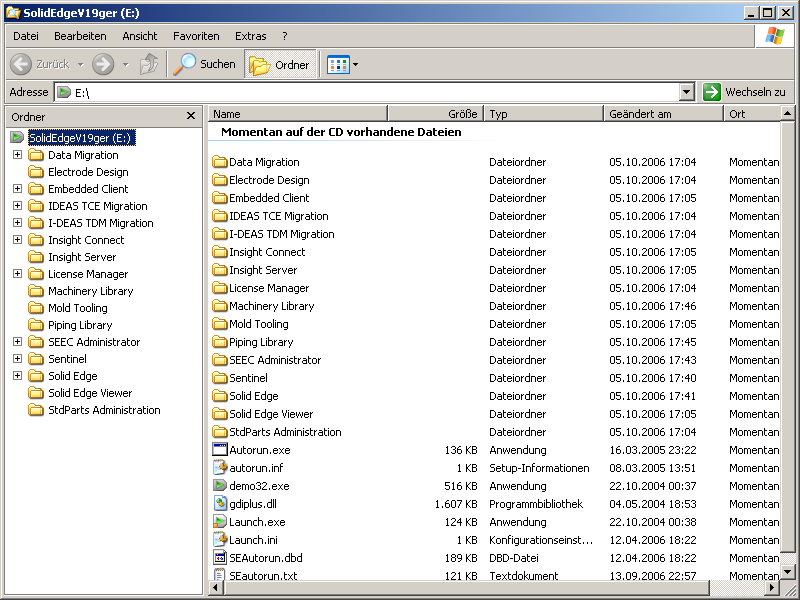
Task: Open the ? help menu
Action: pos(285,36)
